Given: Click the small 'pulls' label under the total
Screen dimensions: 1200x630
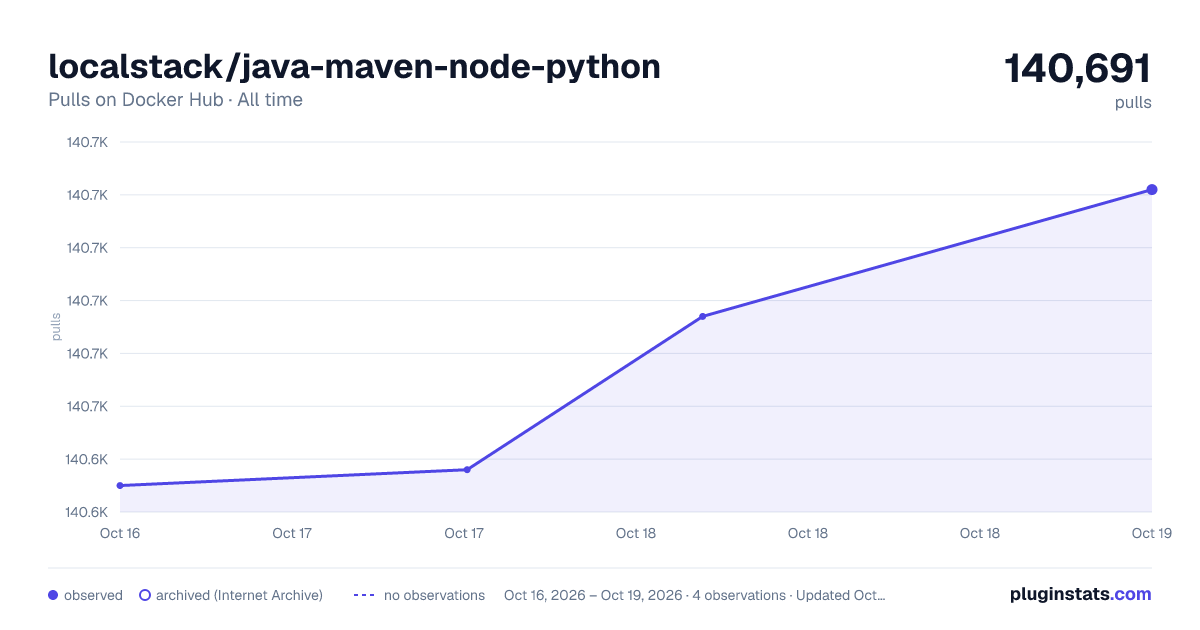Looking at the screenshot, I should click(x=1133, y=103).
